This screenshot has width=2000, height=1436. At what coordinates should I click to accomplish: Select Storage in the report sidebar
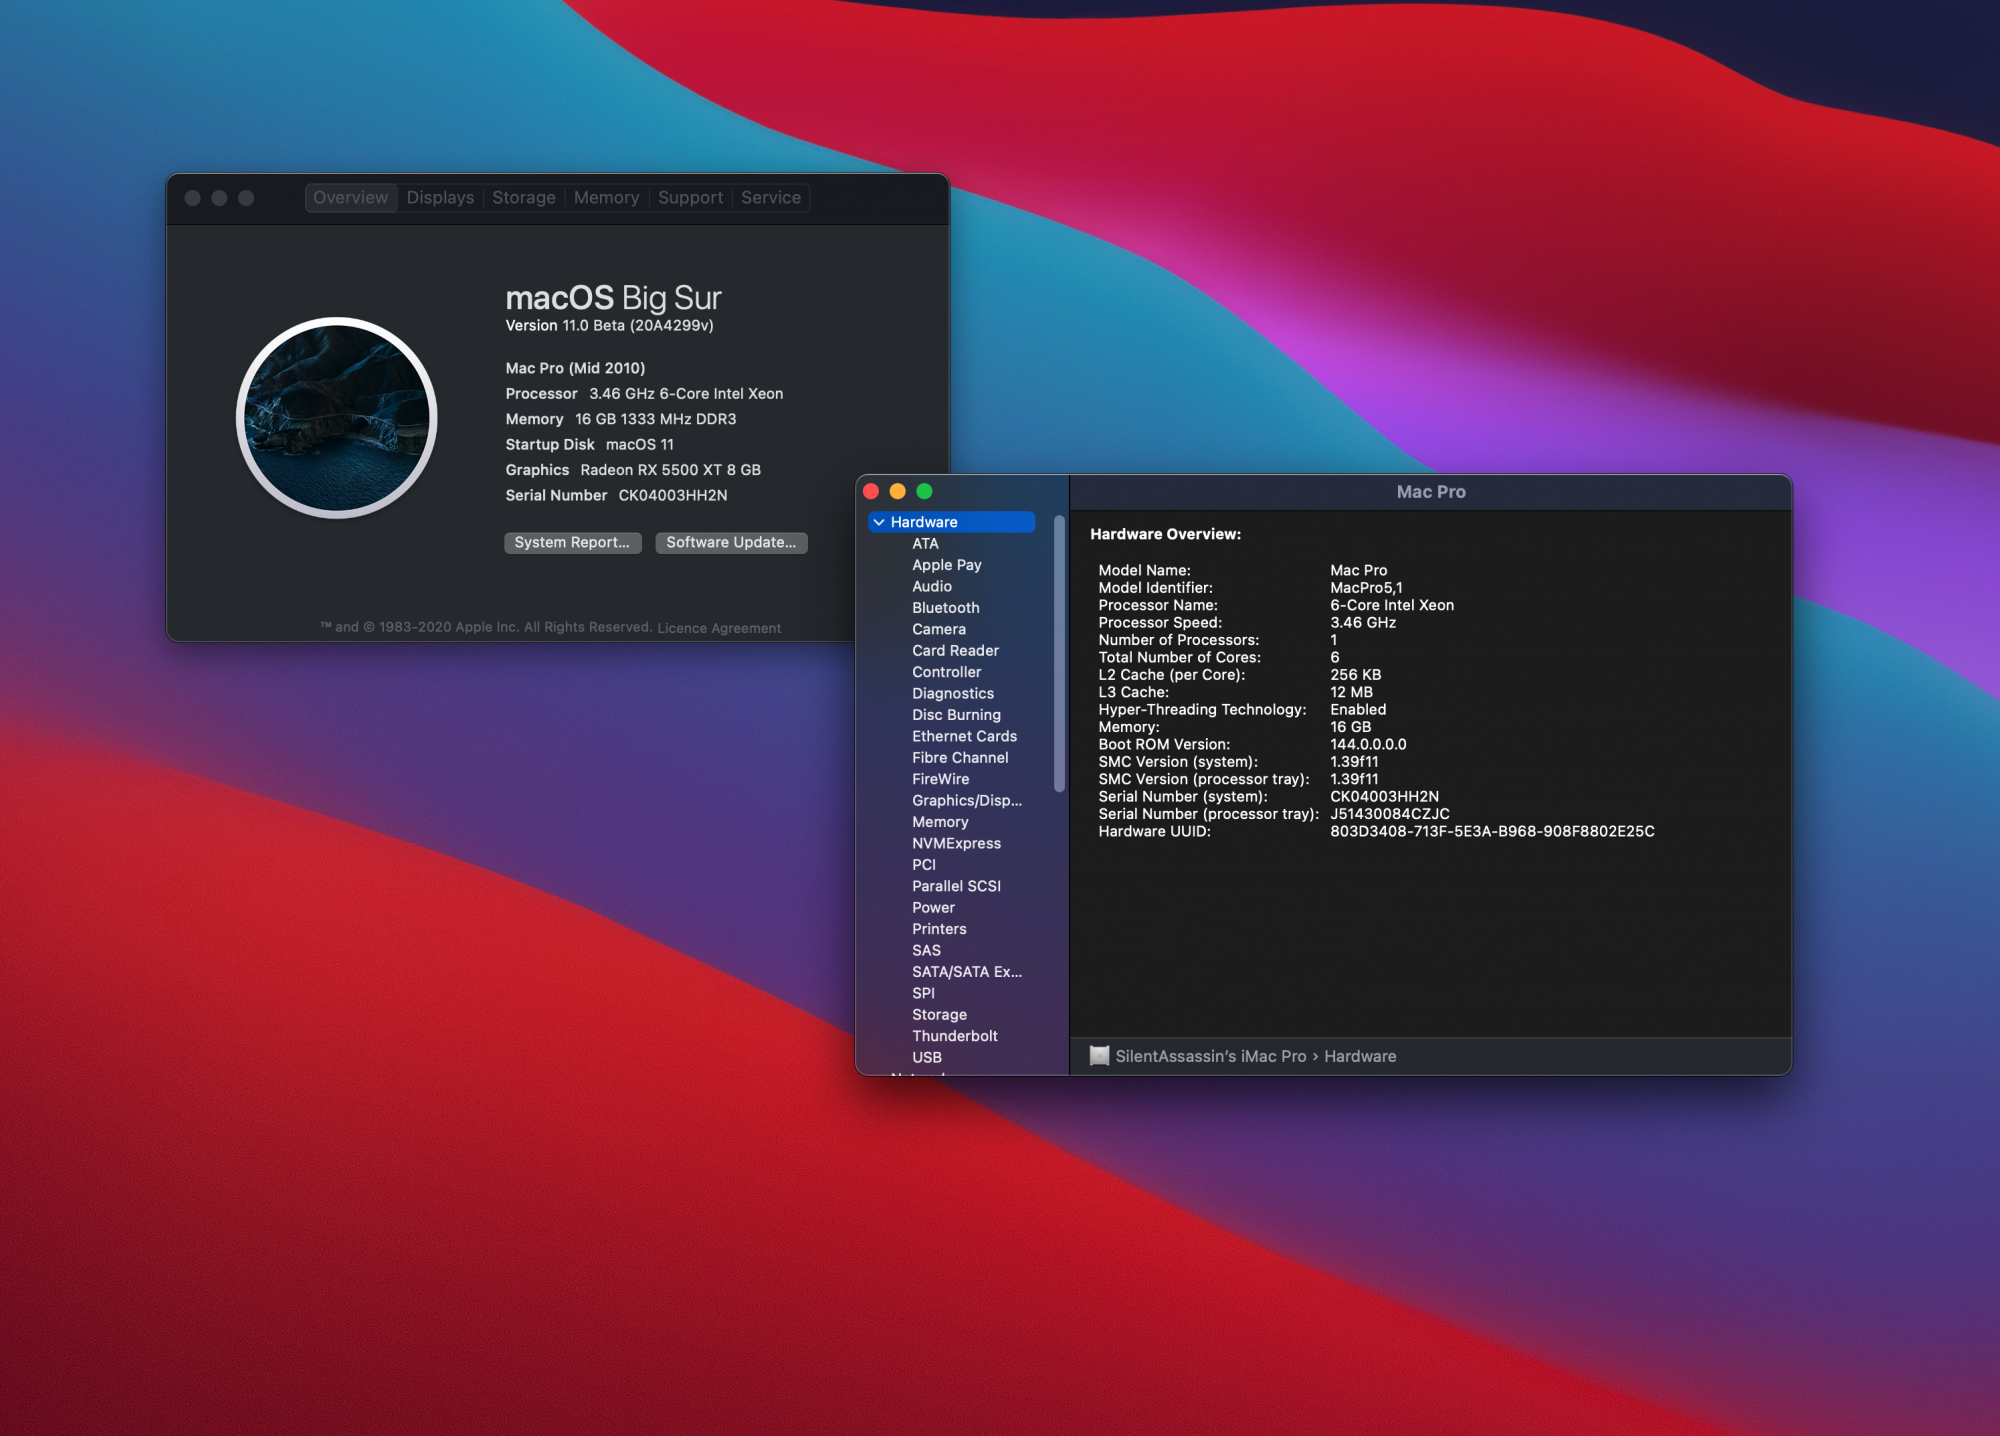point(939,1015)
